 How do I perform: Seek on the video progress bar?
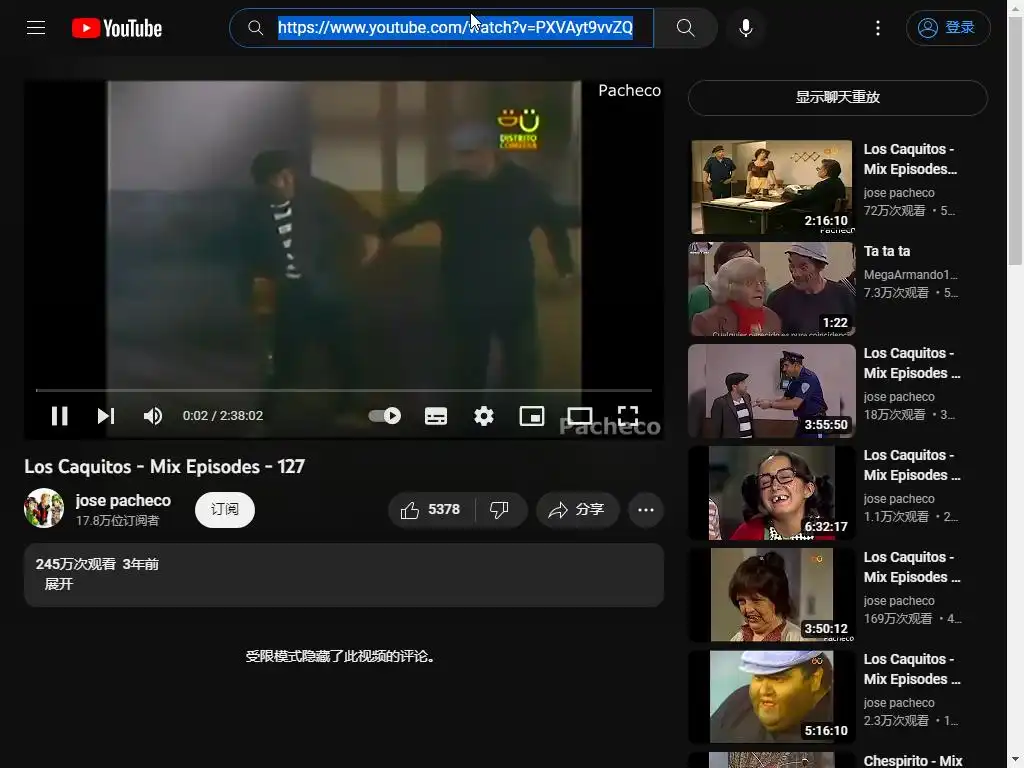coord(344,390)
